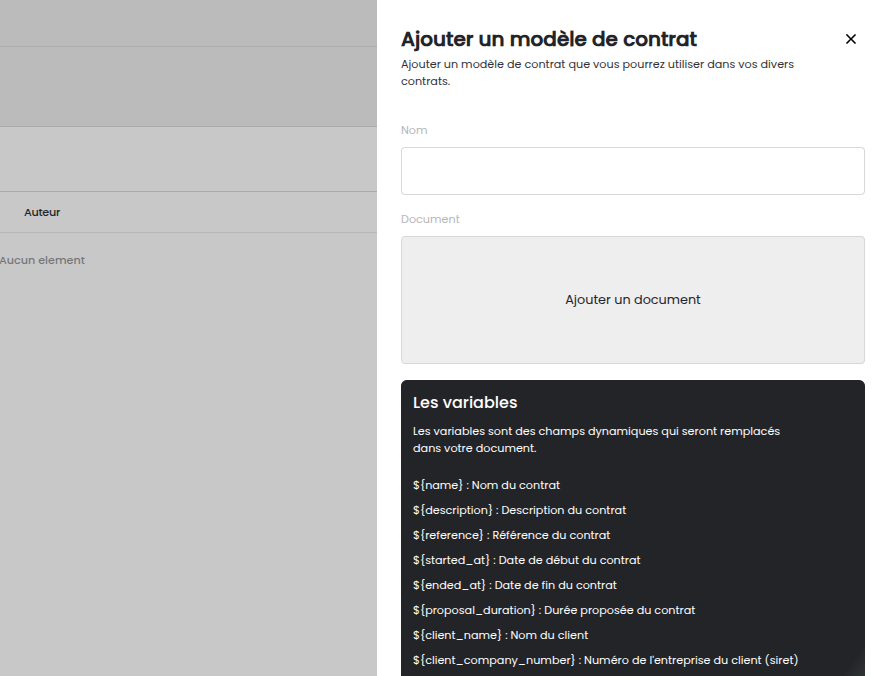The image size is (889, 676).
Task: Click the Ajouter un document upload area
Action: pyautogui.click(x=632, y=299)
